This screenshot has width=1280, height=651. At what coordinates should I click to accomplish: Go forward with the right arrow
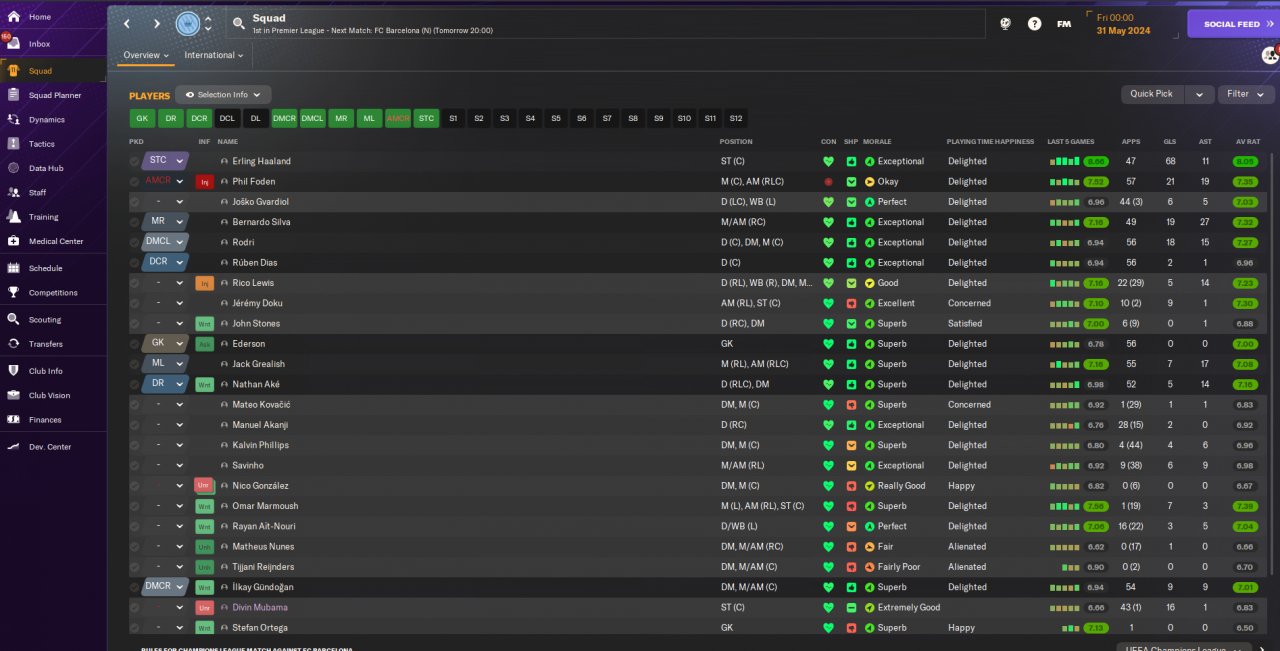[x=157, y=23]
